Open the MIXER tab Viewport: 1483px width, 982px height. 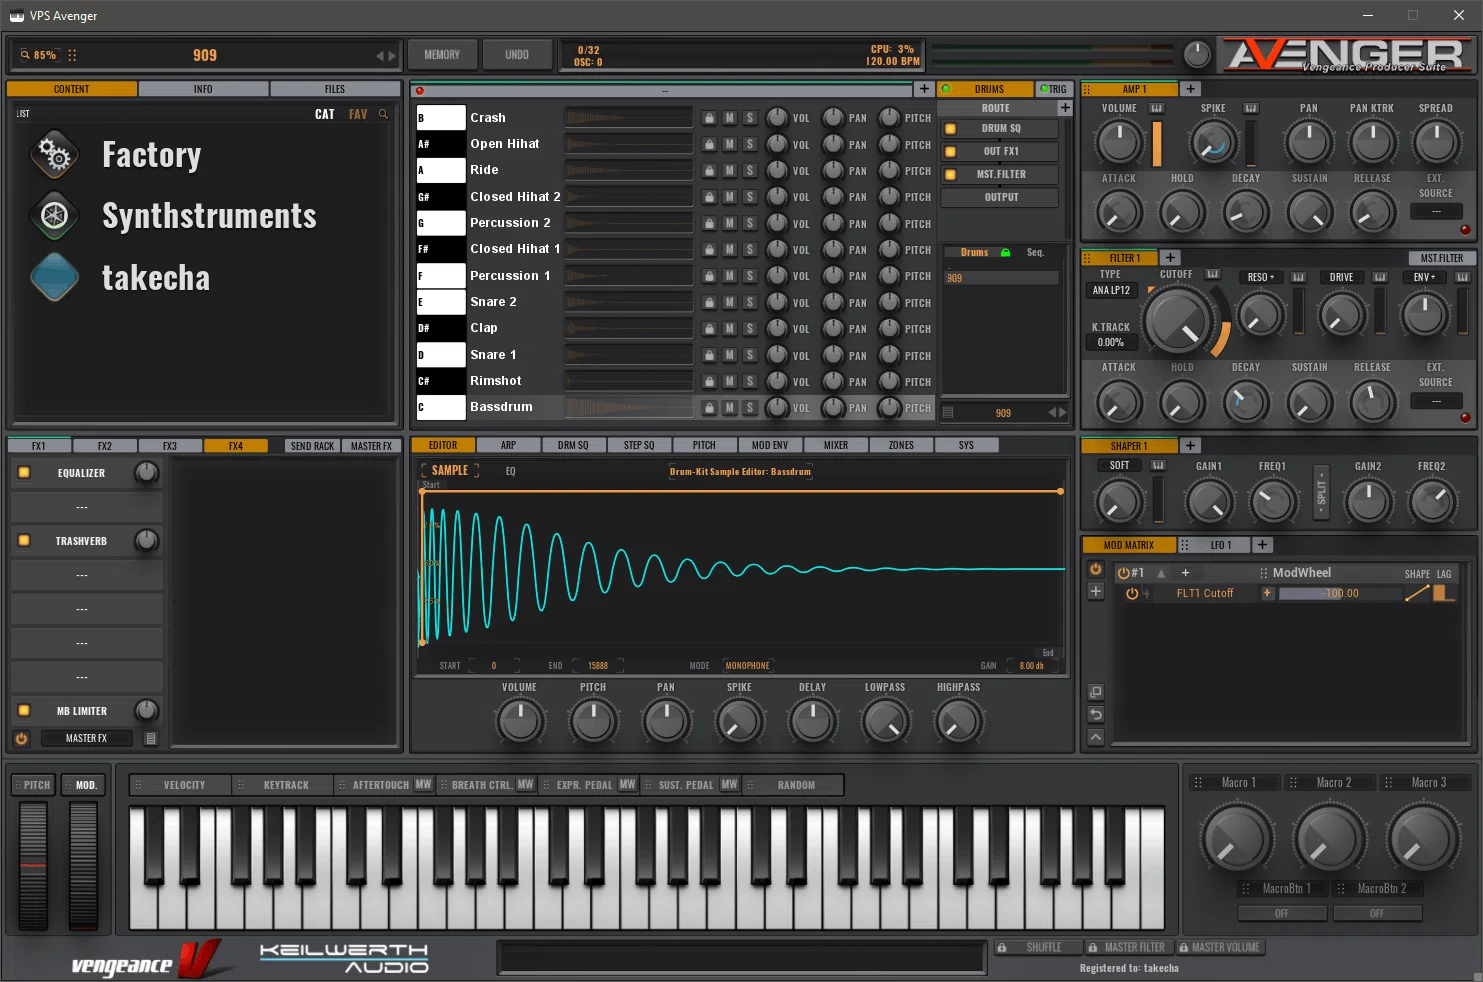pyautogui.click(x=836, y=446)
